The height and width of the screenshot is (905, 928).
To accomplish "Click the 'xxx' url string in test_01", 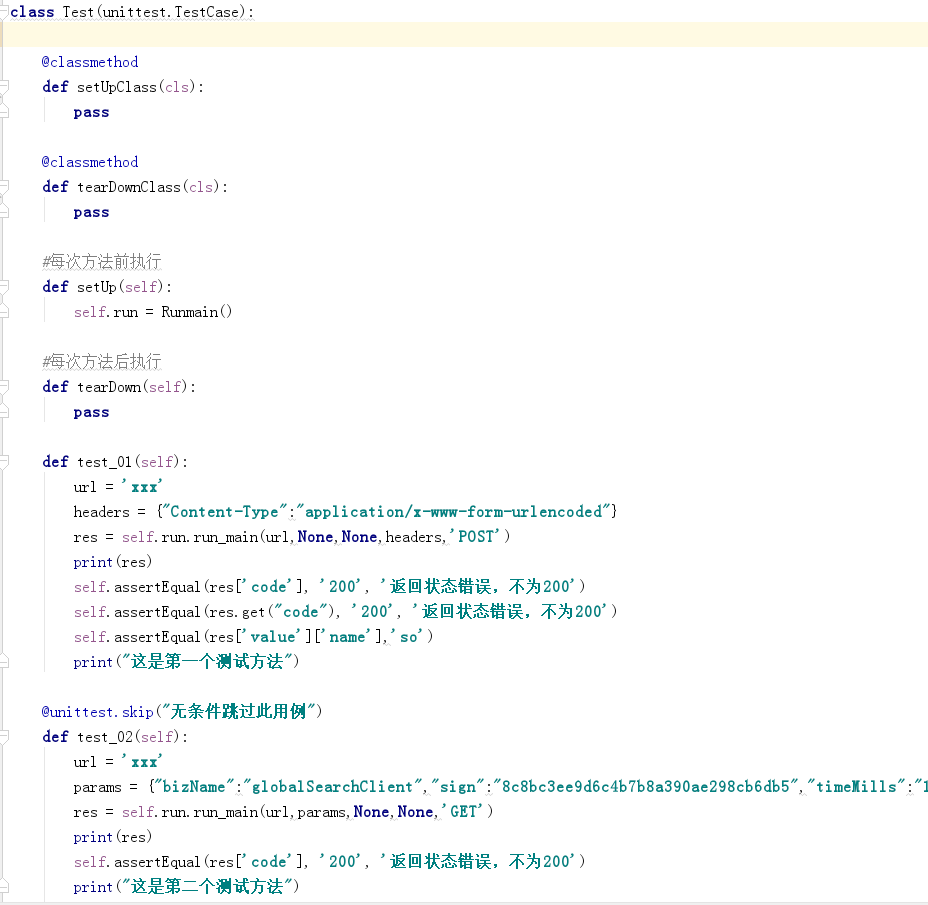I will coord(141,487).
